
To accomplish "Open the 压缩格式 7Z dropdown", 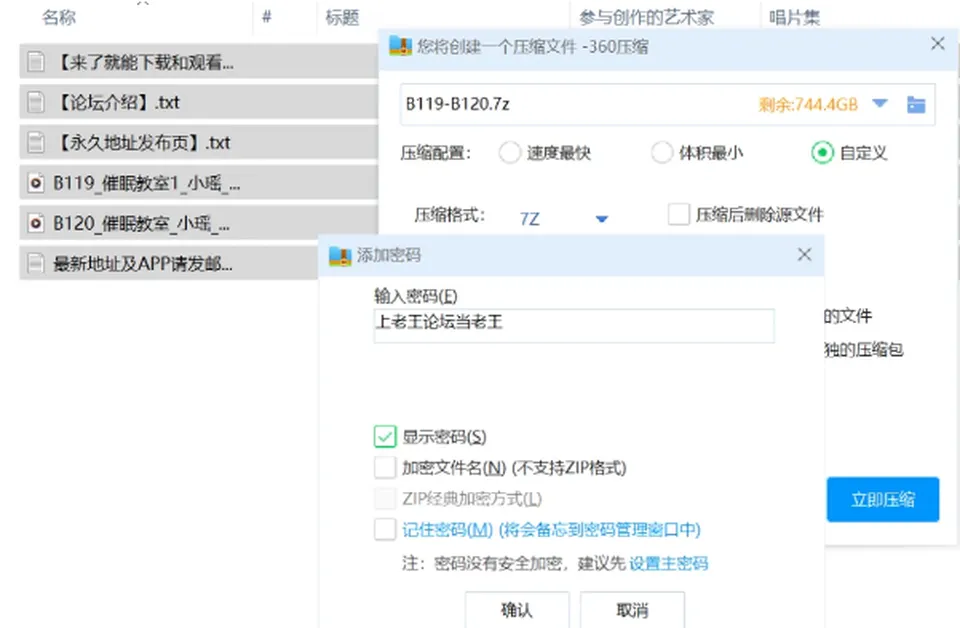I will [601, 219].
